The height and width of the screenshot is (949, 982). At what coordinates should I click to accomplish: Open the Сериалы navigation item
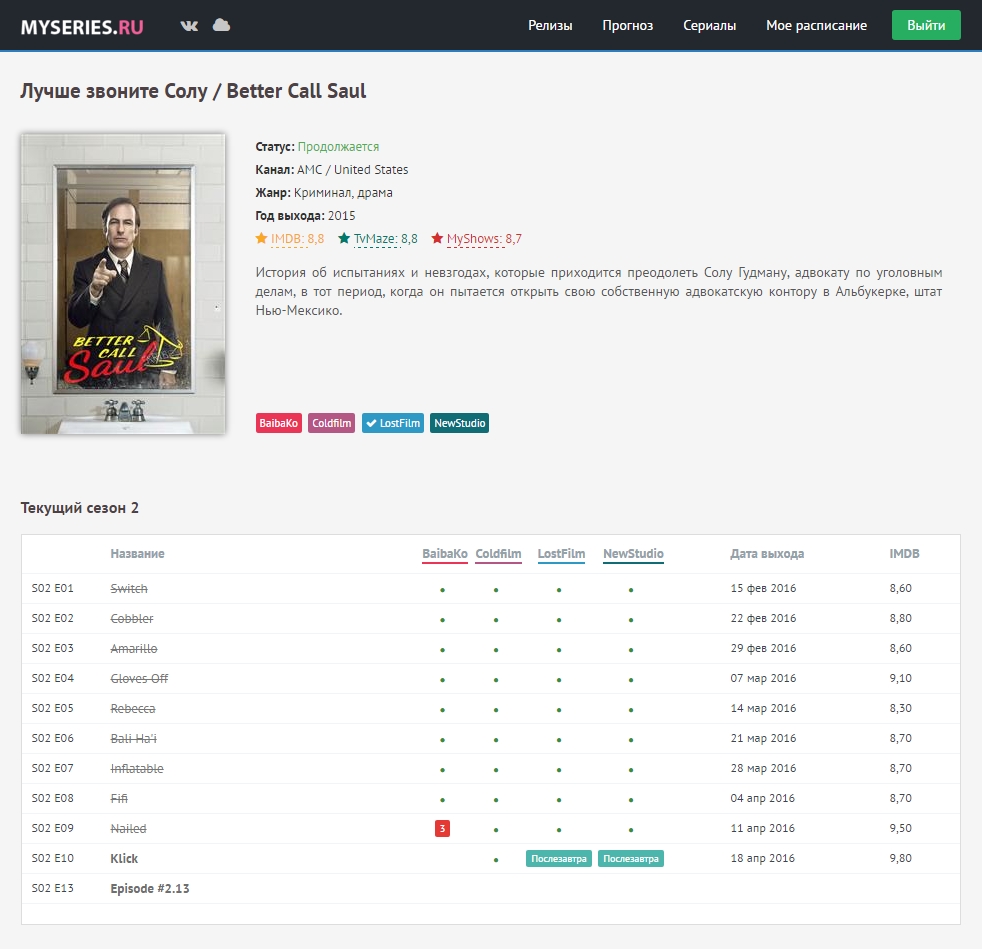tap(709, 26)
